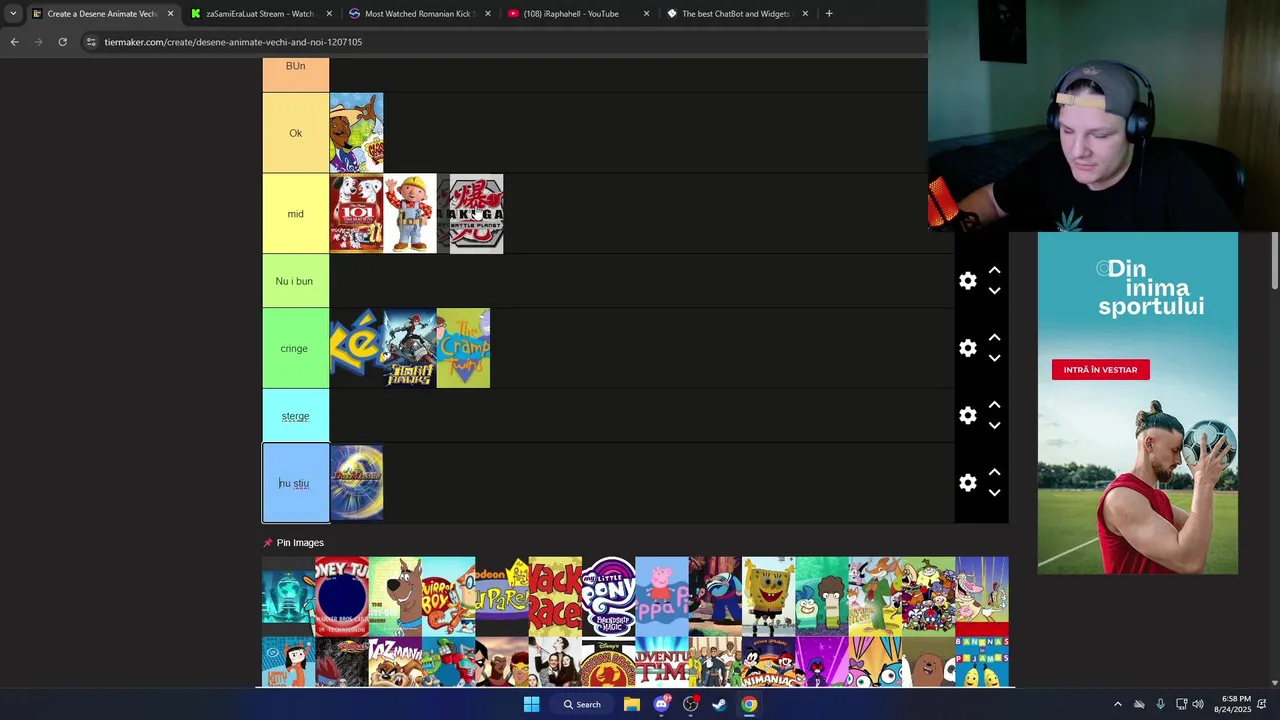Open a new browser tab
The image size is (1280, 720).
tap(829, 14)
